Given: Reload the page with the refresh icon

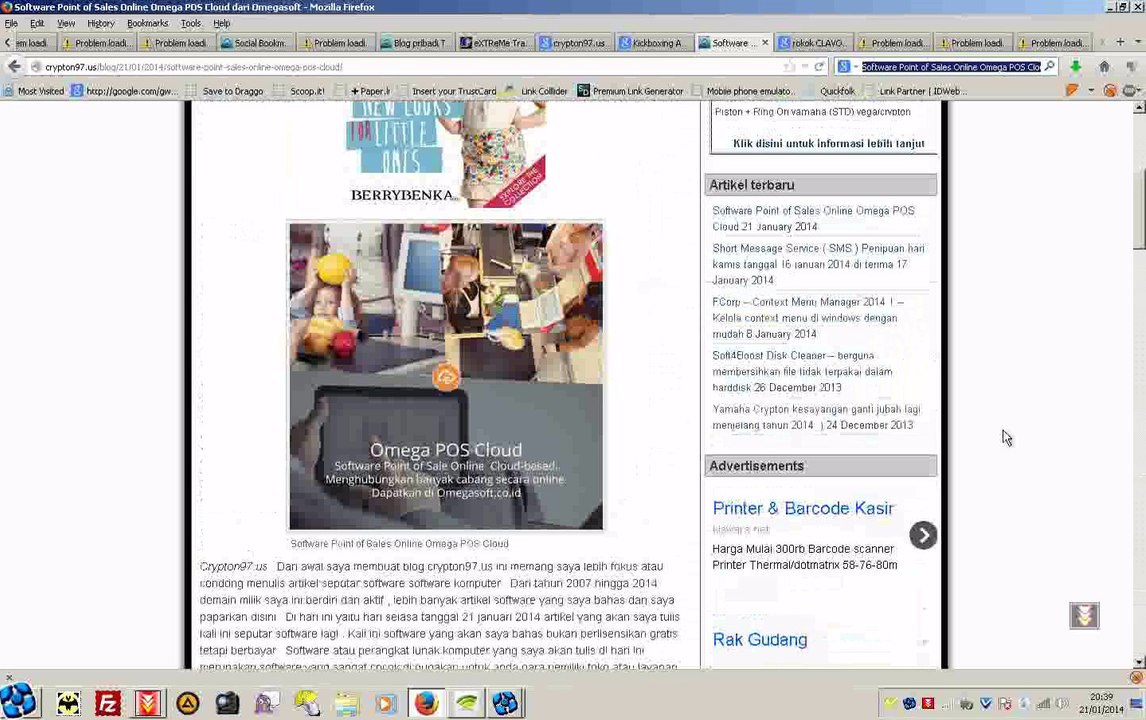Looking at the screenshot, I should pyautogui.click(x=819, y=67).
